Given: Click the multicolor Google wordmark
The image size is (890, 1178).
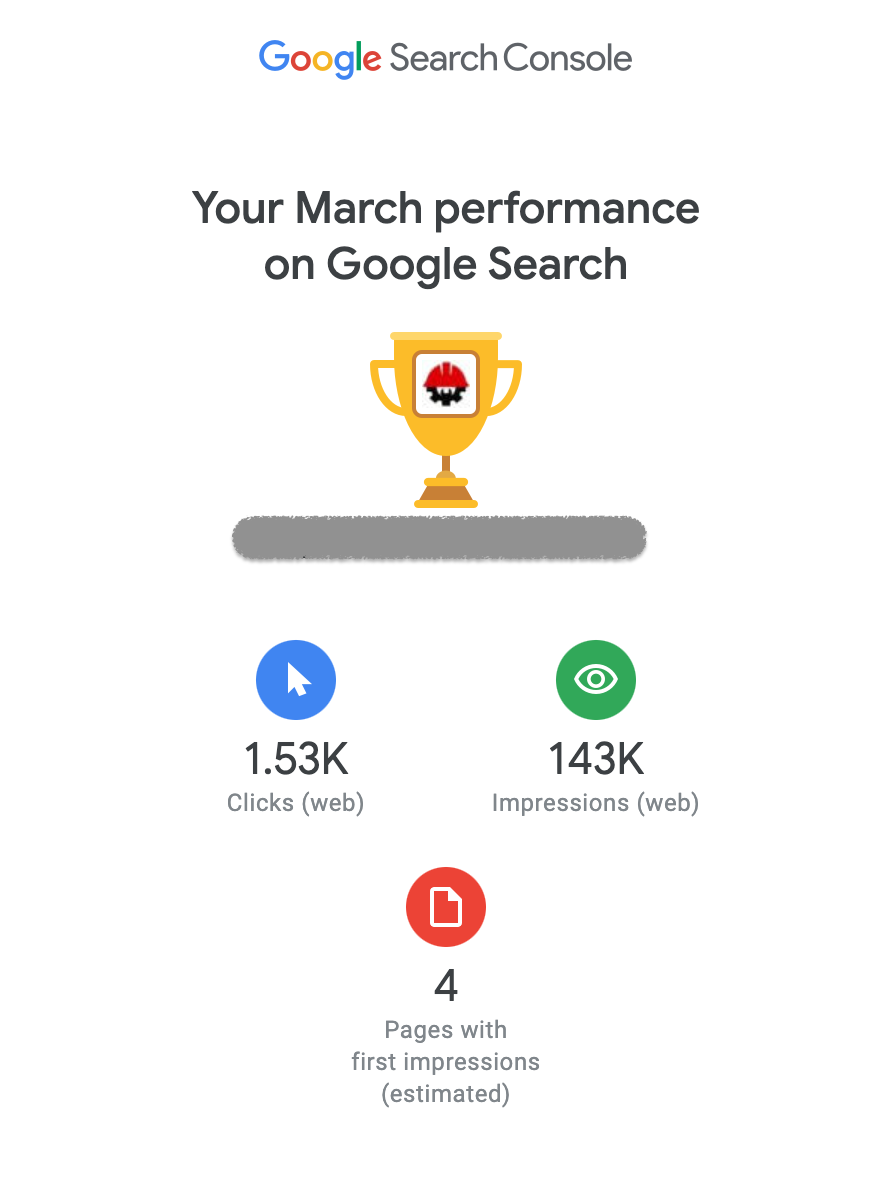Looking at the screenshot, I should point(320,58).
